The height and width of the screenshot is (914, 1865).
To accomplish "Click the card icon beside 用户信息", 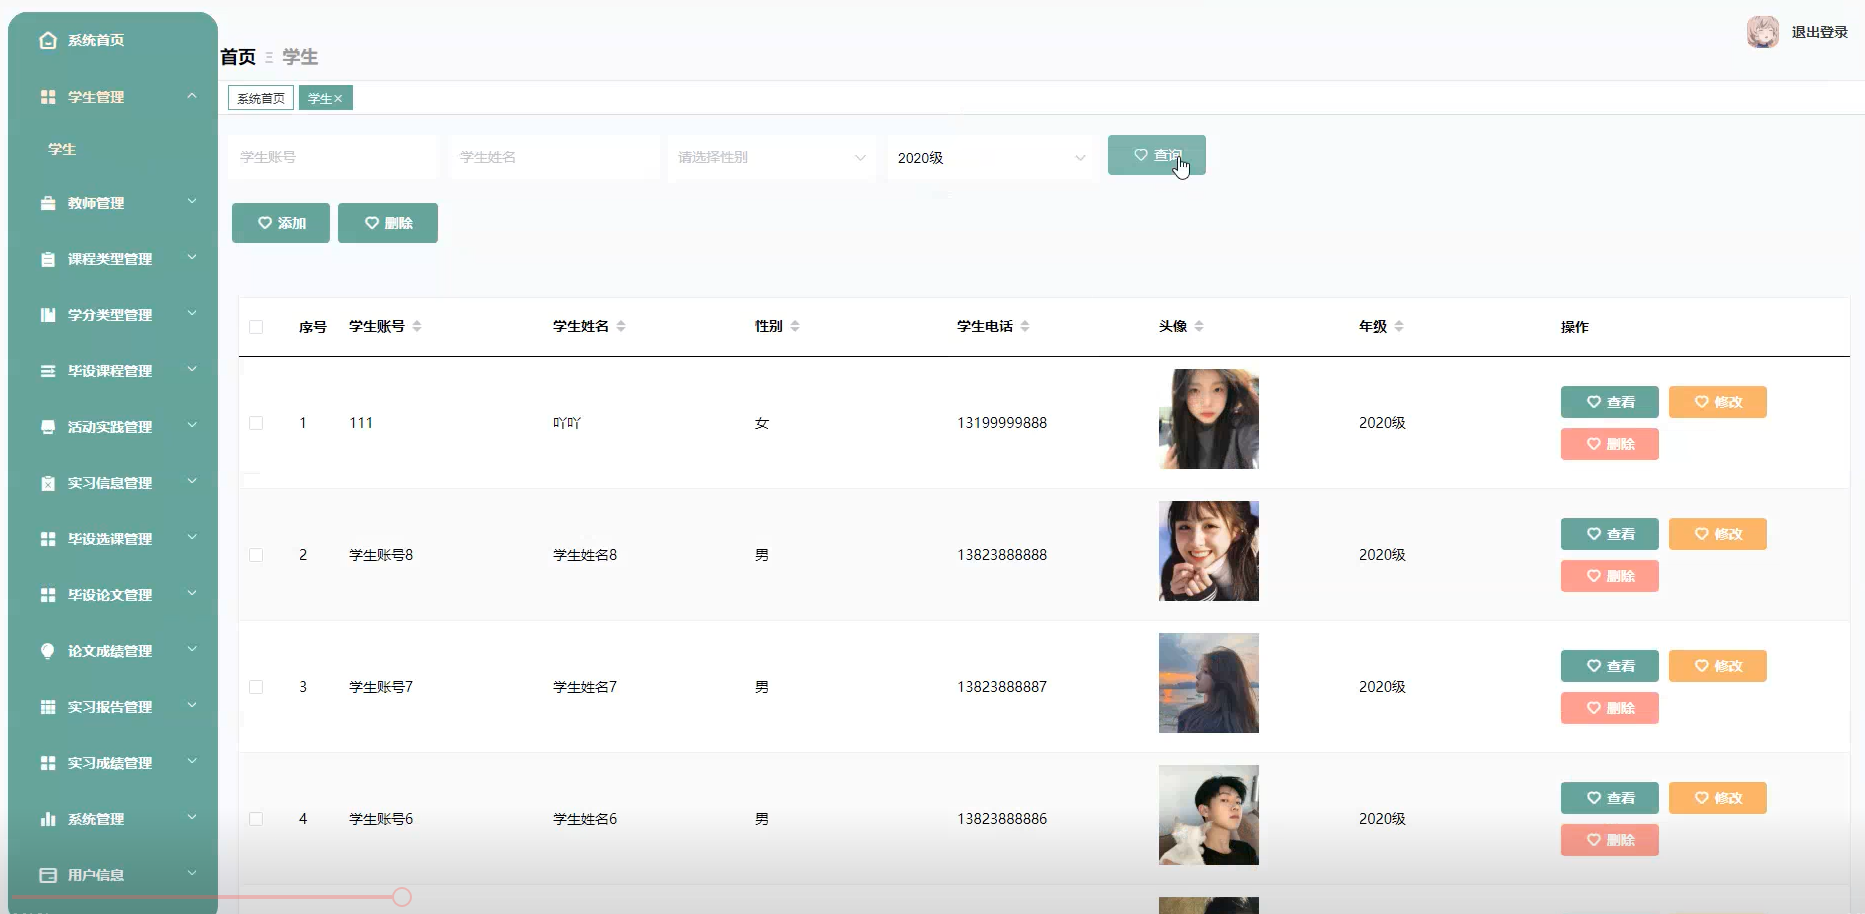I will (x=48, y=875).
